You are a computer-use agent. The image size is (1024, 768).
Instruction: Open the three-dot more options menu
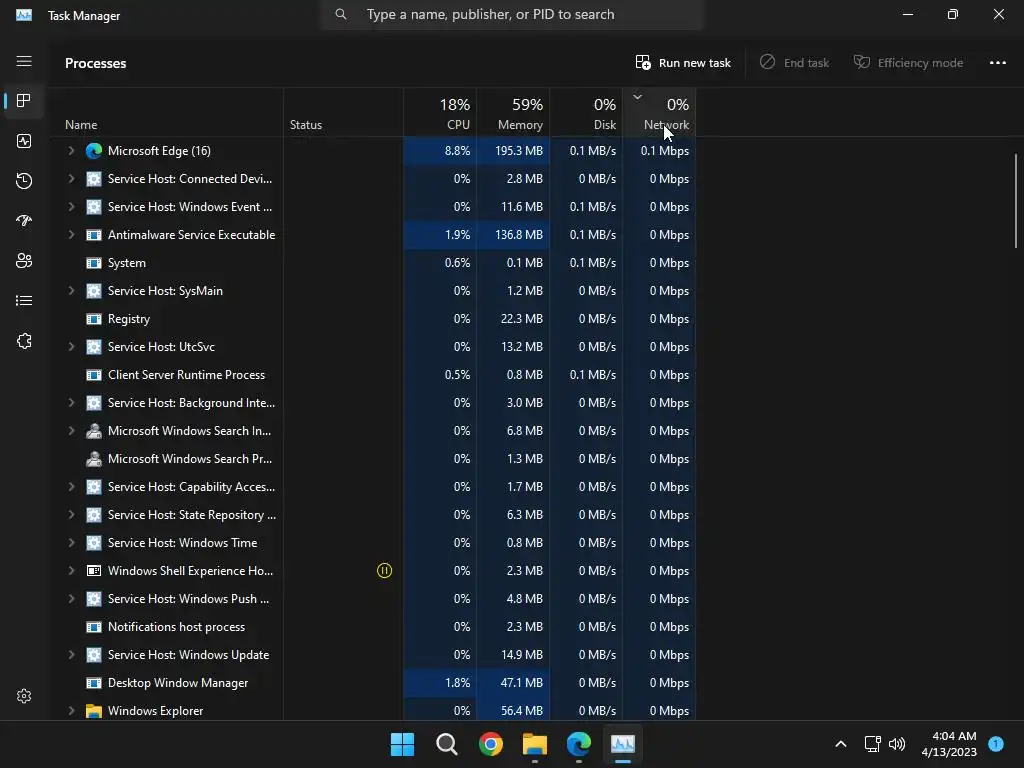[x=997, y=63]
